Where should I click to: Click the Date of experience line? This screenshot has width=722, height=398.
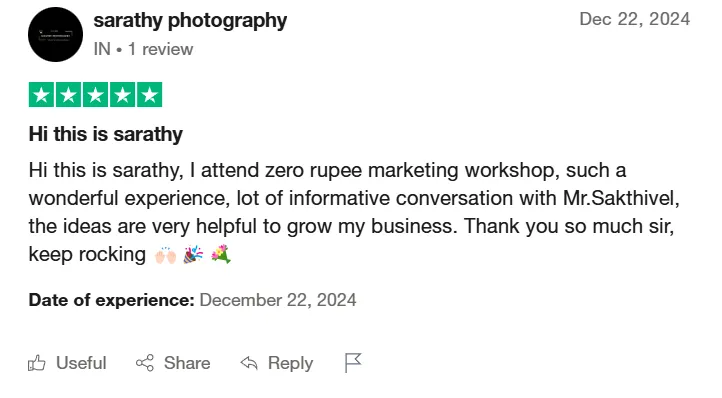click(192, 300)
